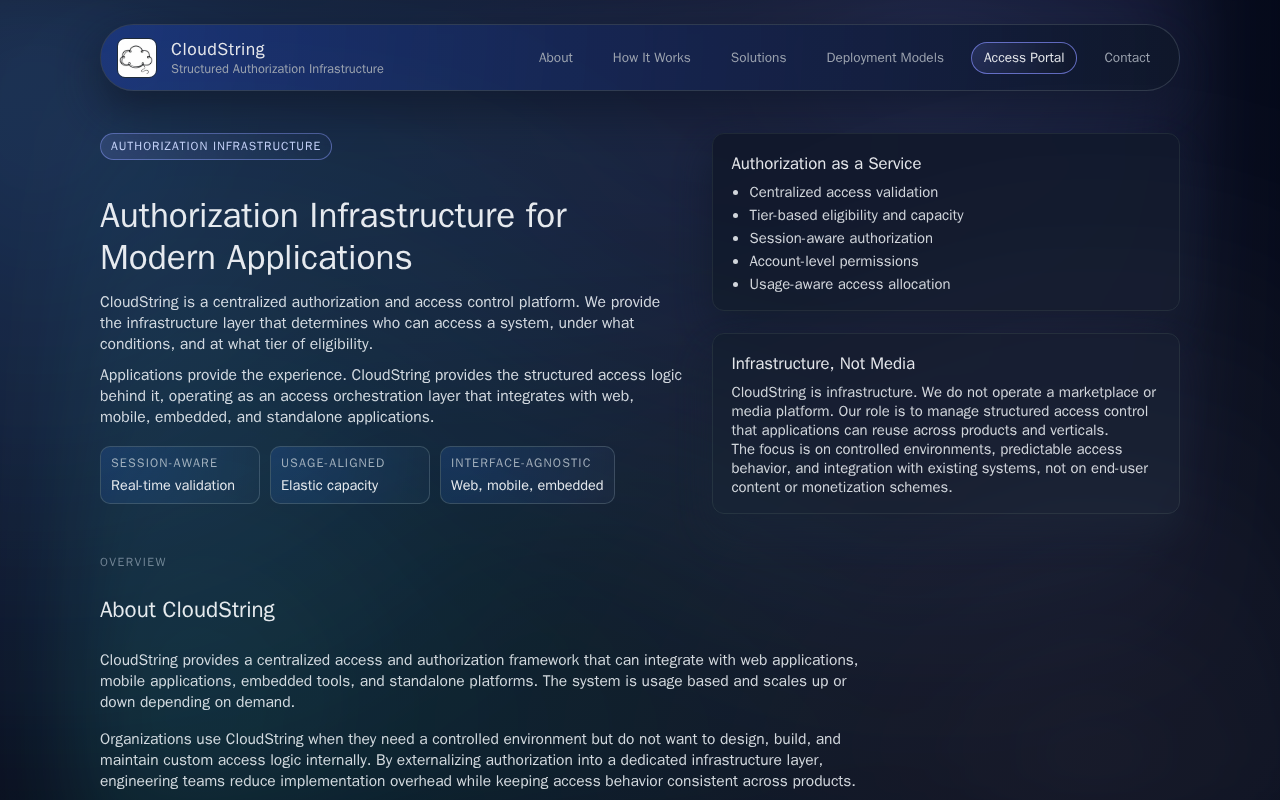Select the Session-Aware feature chip

[x=180, y=475]
